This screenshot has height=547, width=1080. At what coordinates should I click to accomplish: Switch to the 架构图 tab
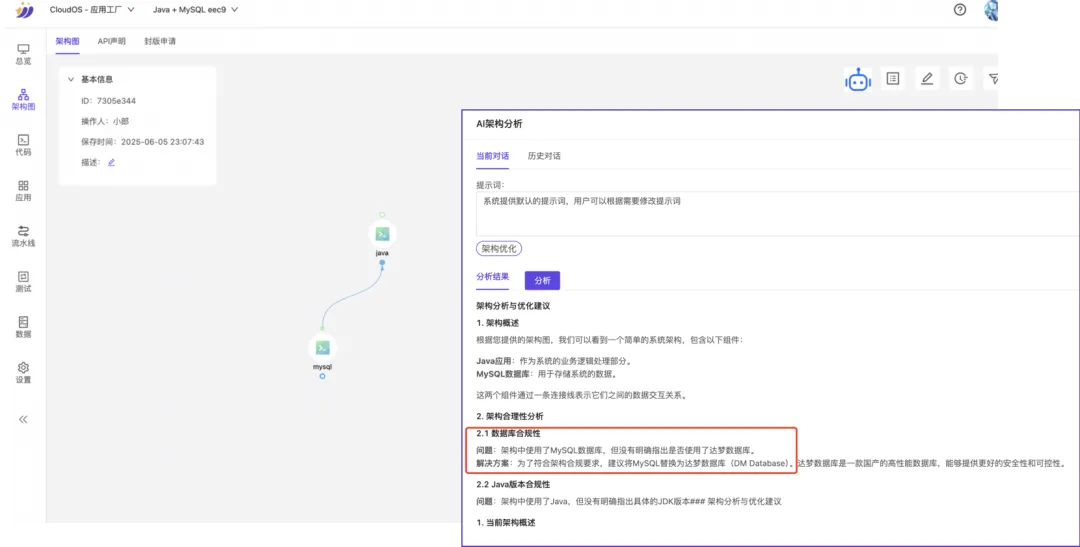(x=68, y=41)
